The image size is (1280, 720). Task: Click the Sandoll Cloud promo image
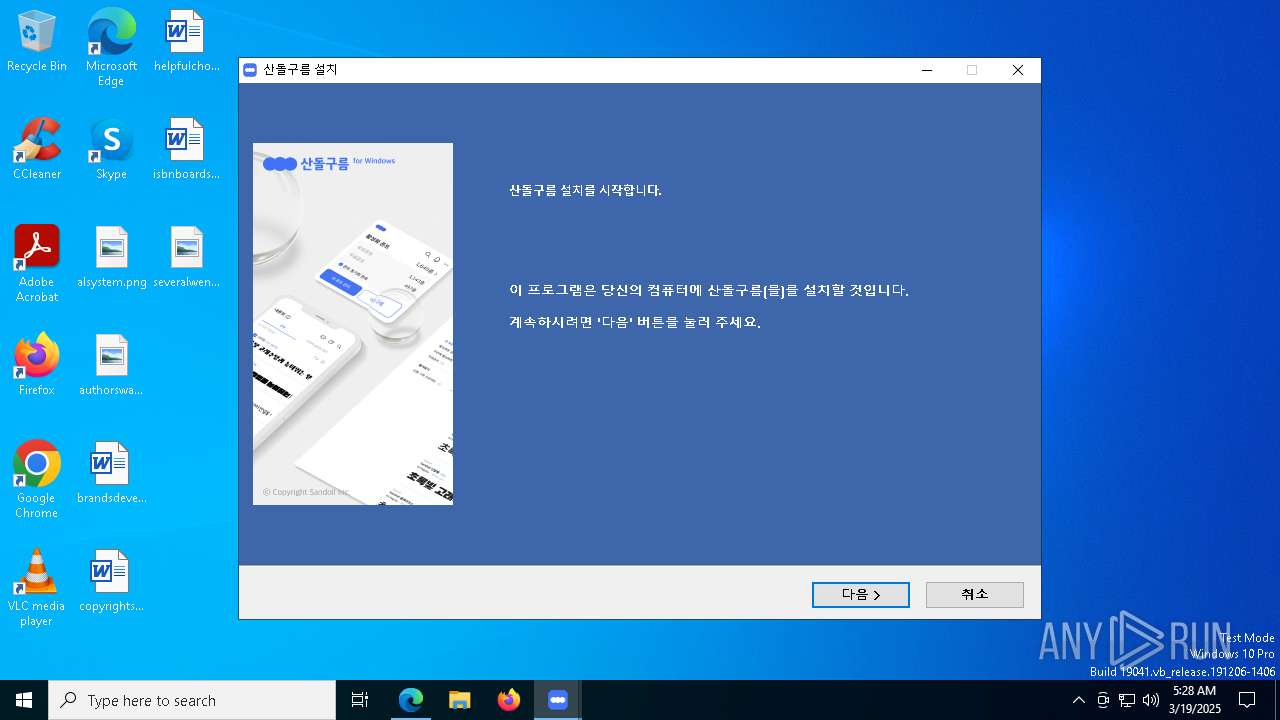353,324
